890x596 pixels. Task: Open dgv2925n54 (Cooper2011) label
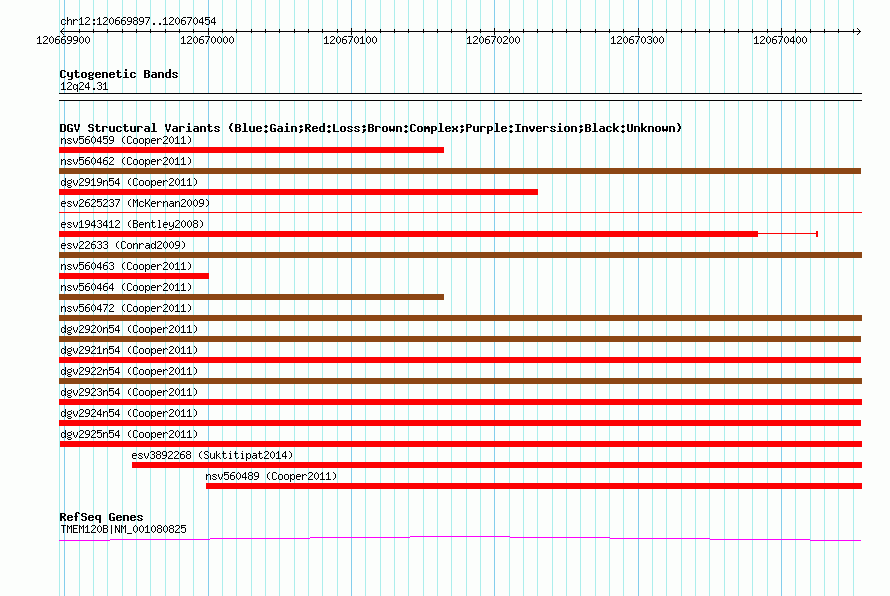pyautogui.click(x=129, y=434)
